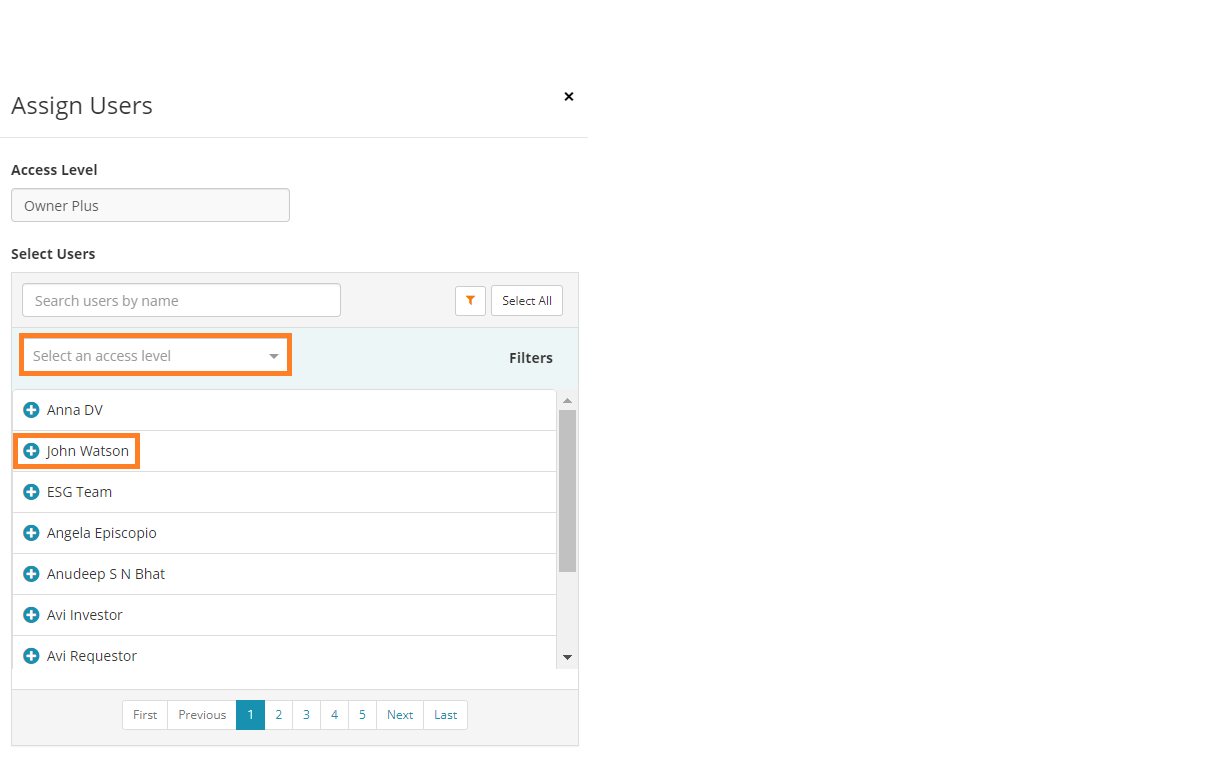Image resolution: width=1208 pixels, height=782 pixels.
Task: Go to page 2 of users
Action: click(x=278, y=715)
